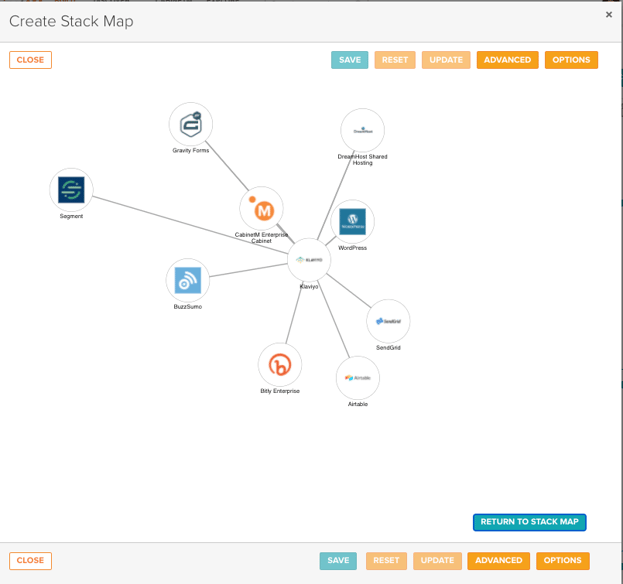This screenshot has width=623, height=584.
Task: Click the bottom RESET button
Action: coord(386,561)
